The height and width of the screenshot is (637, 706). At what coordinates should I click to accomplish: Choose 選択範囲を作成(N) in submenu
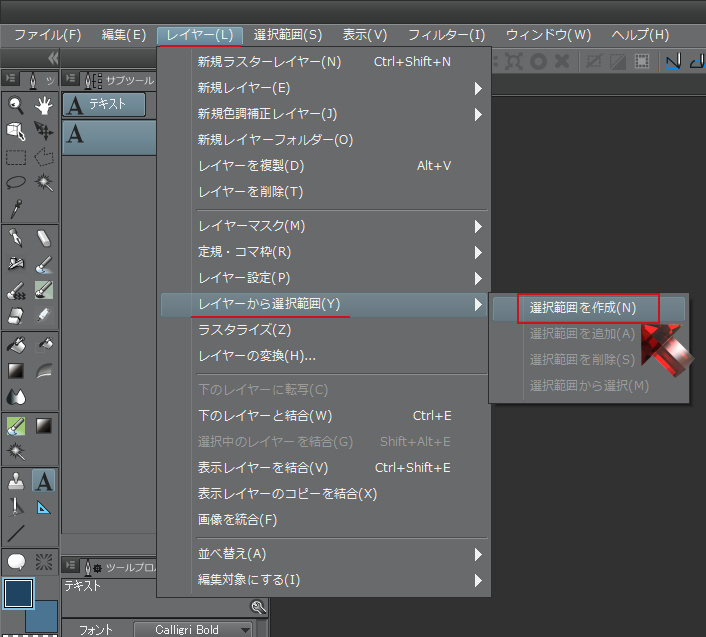point(589,308)
